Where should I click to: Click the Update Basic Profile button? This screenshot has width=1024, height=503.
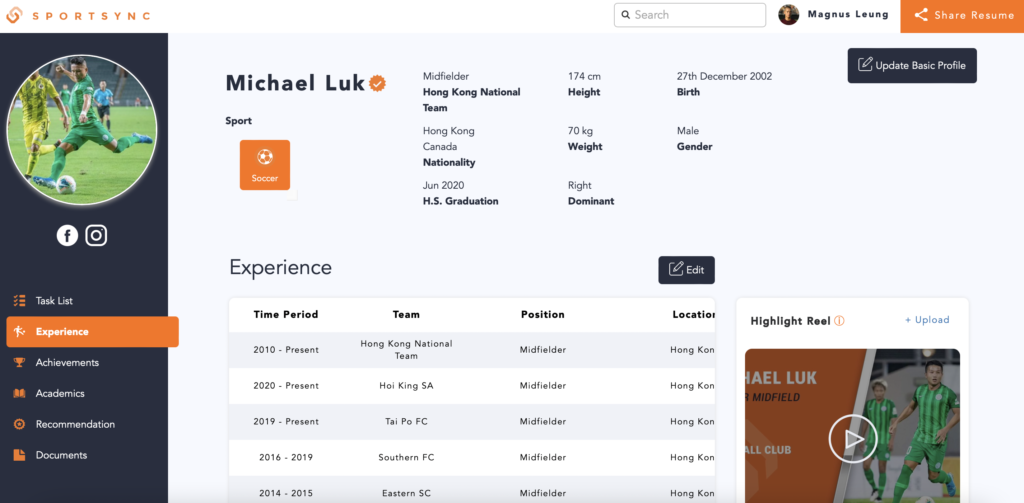(x=911, y=66)
